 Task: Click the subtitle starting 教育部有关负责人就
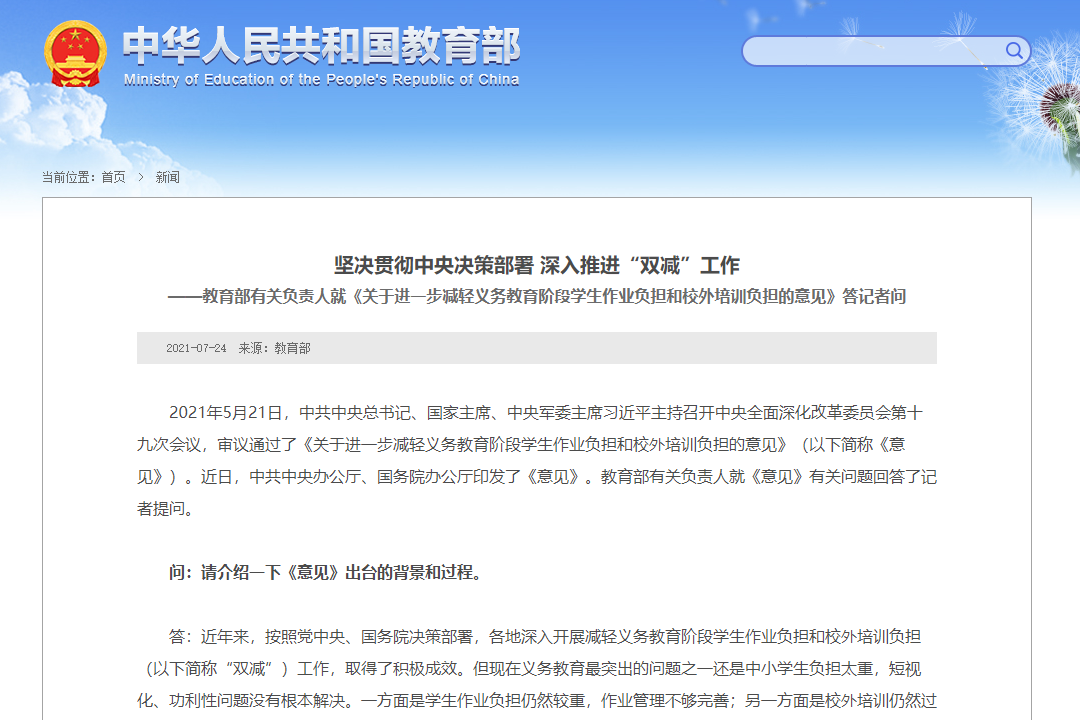coord(537,296)
